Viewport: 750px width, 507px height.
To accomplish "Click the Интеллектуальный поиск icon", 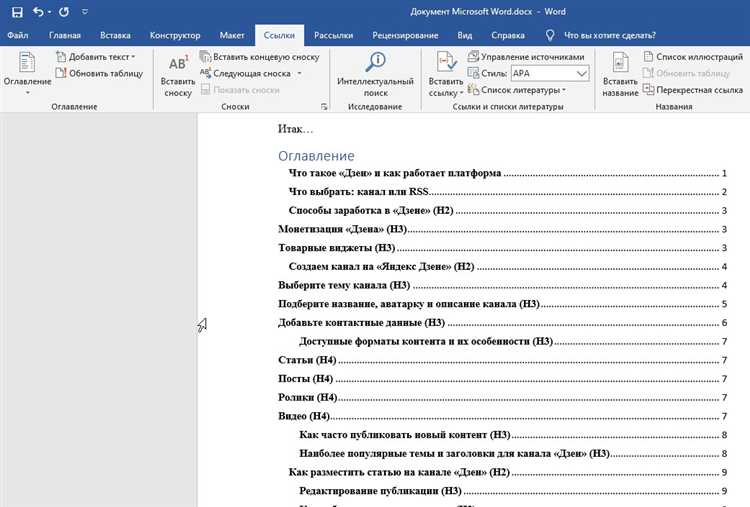I will click(x=375, y=62).
